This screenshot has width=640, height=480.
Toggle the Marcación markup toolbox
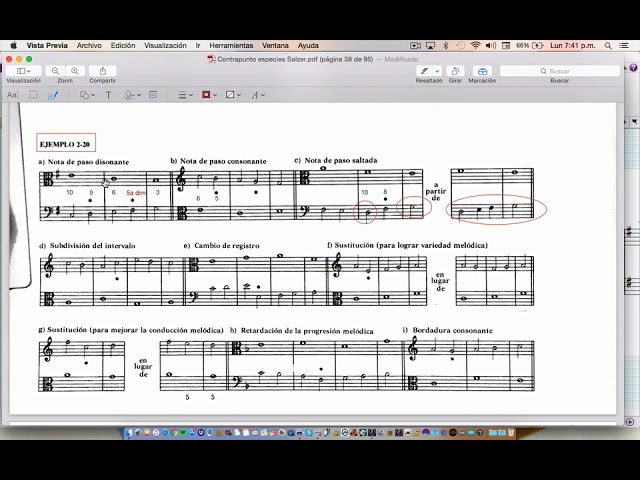click(x=482, y=71)
